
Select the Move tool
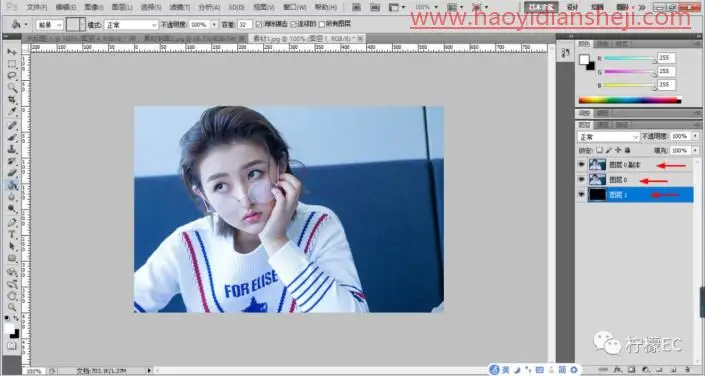[x=12, y=52]
